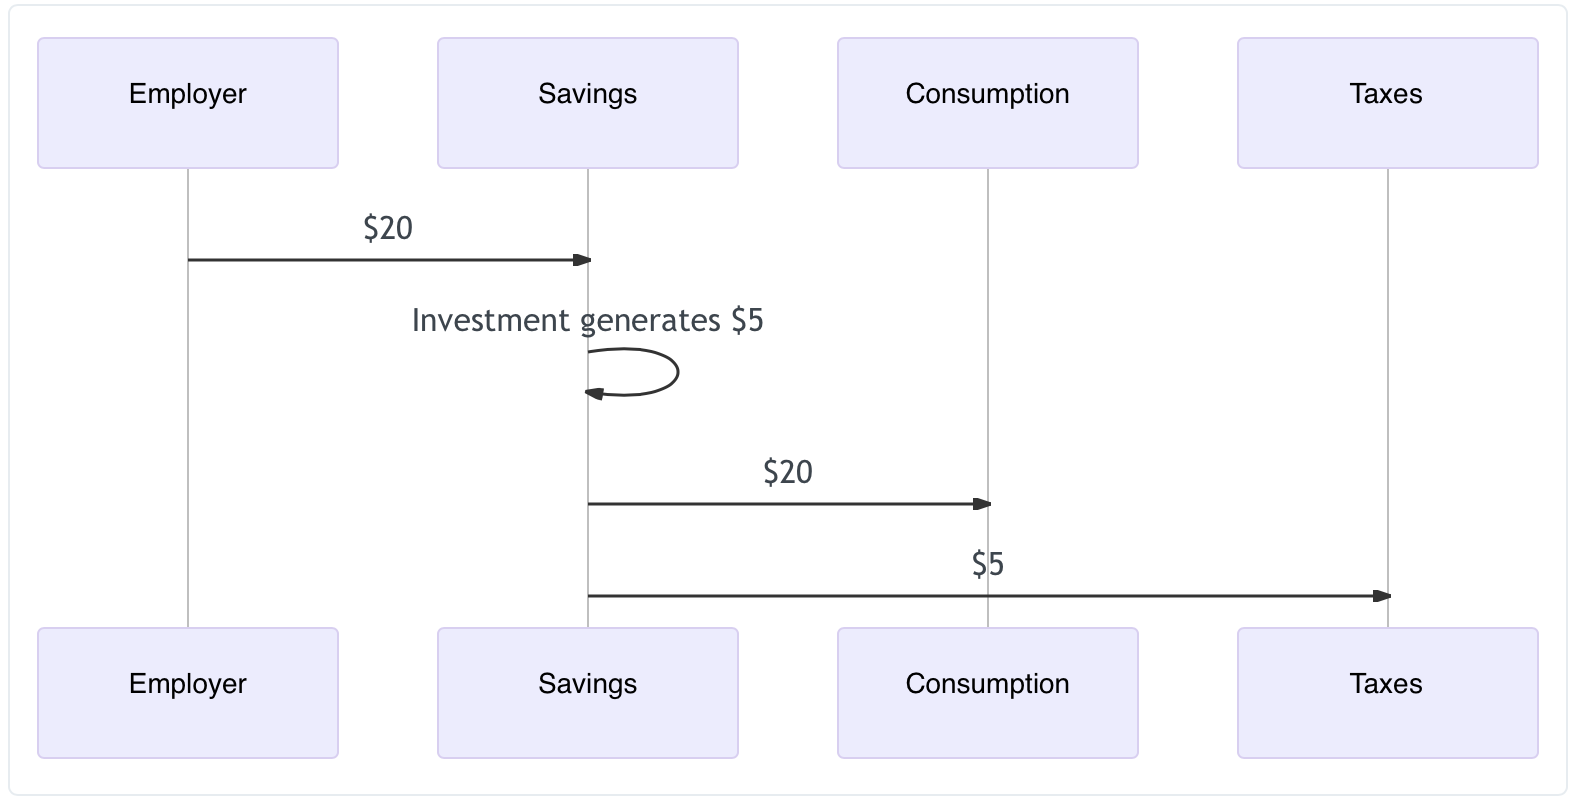Image resolution: width=1570 pixels, height=806 pixels.
Task: Click the top Consumption participant box
Action: (x=988, y=103)
